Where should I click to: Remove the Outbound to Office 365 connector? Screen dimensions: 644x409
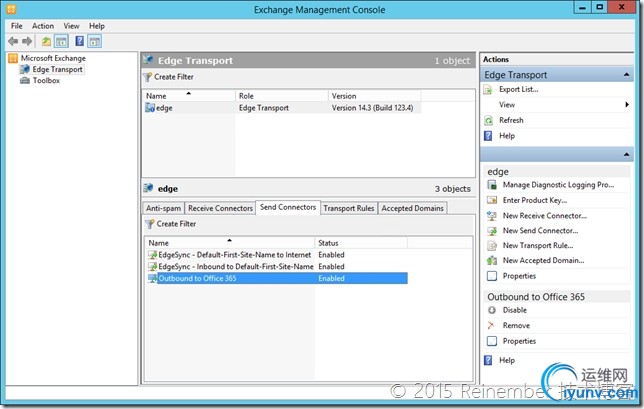[x=516, y=326]
